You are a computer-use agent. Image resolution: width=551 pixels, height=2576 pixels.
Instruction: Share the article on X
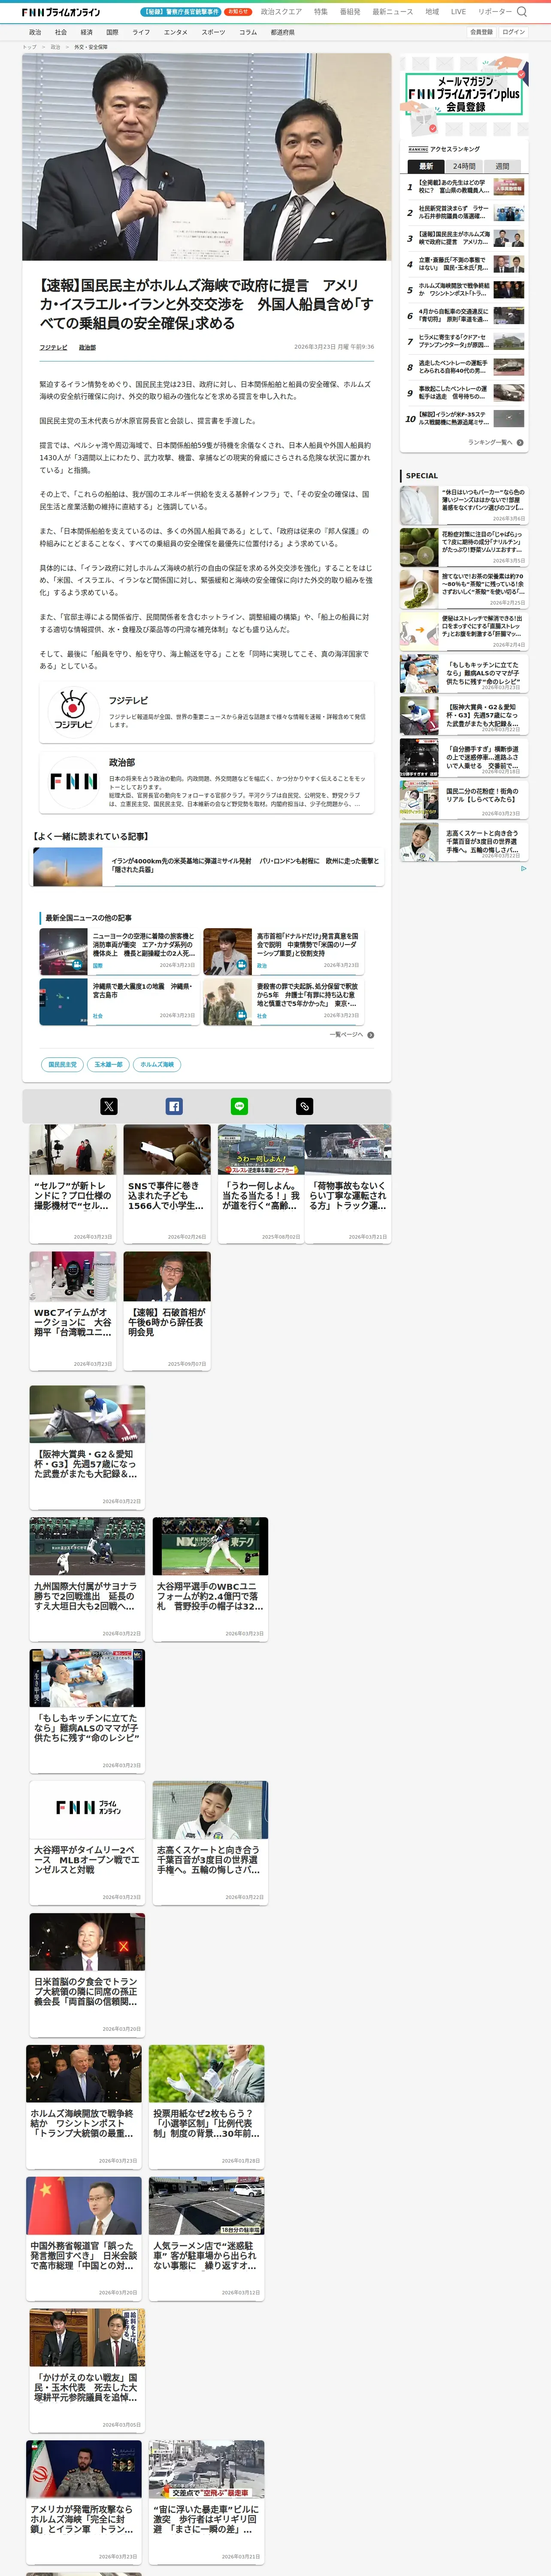coord(109,1106)
